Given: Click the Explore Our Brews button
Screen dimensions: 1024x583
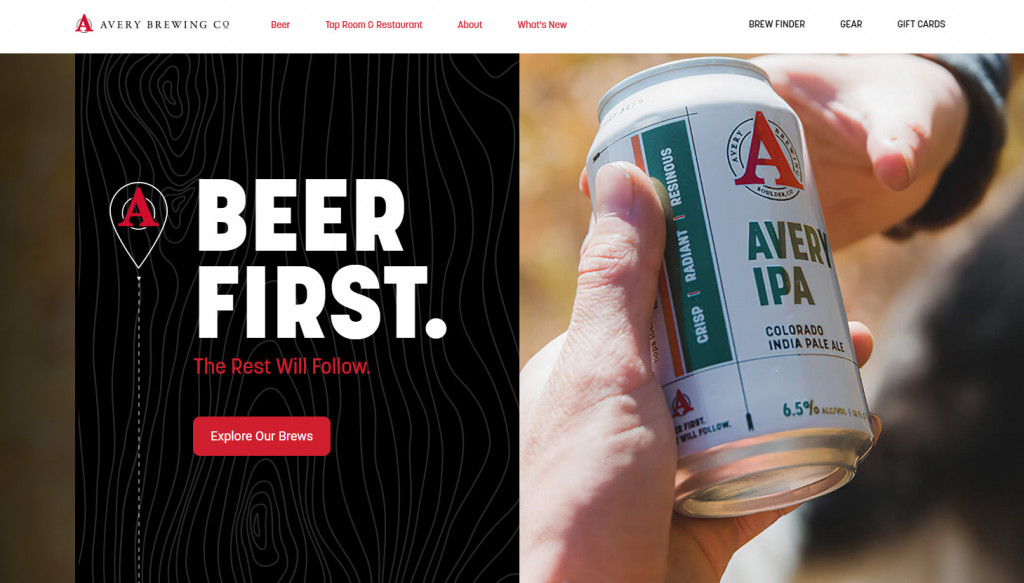Looking at the screenshot, I should 262,436.
